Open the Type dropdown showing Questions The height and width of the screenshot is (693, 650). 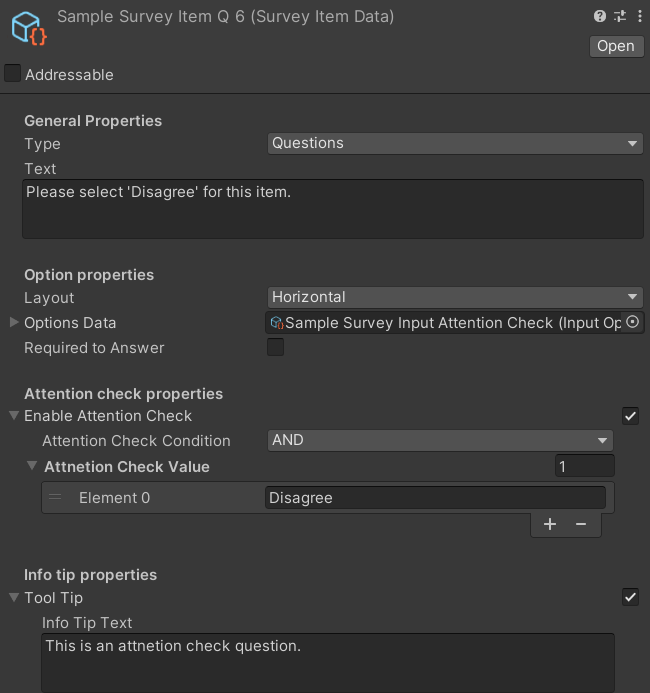[x=455, y=143]
